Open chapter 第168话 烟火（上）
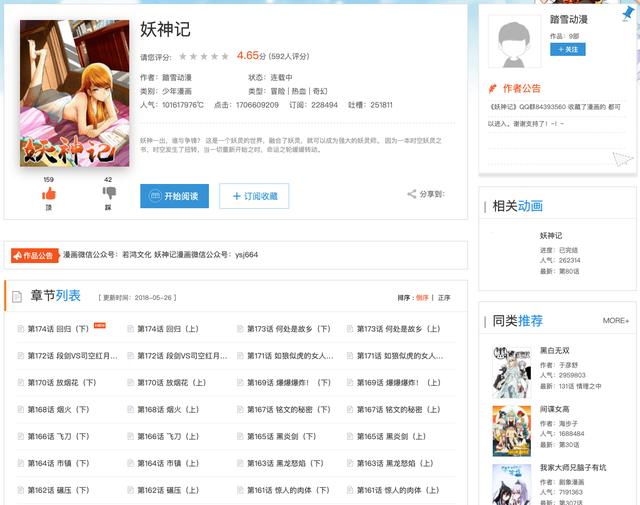This screenshot has height=505, width=640. point(168,409)
